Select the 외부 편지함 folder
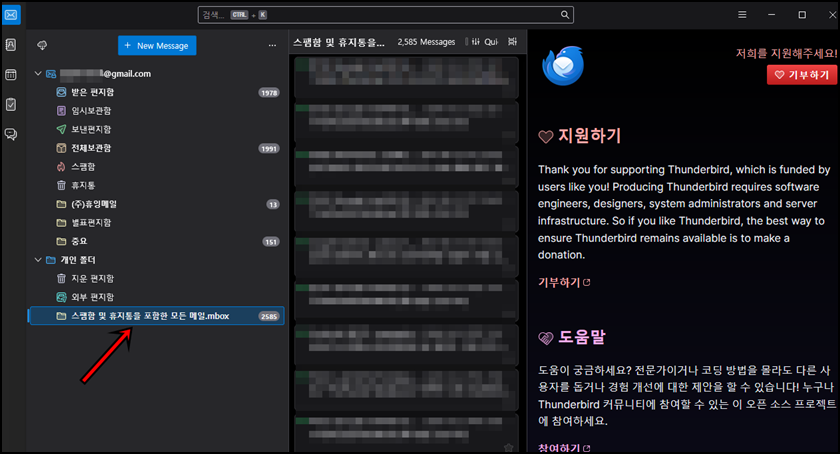Viewport: 840px width, 454px height. 156,297
